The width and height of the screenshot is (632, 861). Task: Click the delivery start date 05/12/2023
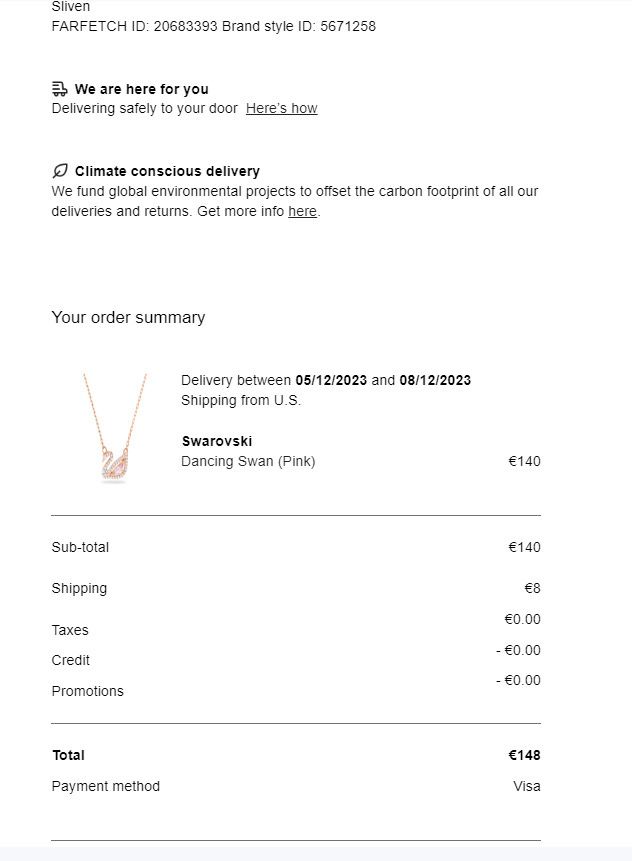(331, 381)
